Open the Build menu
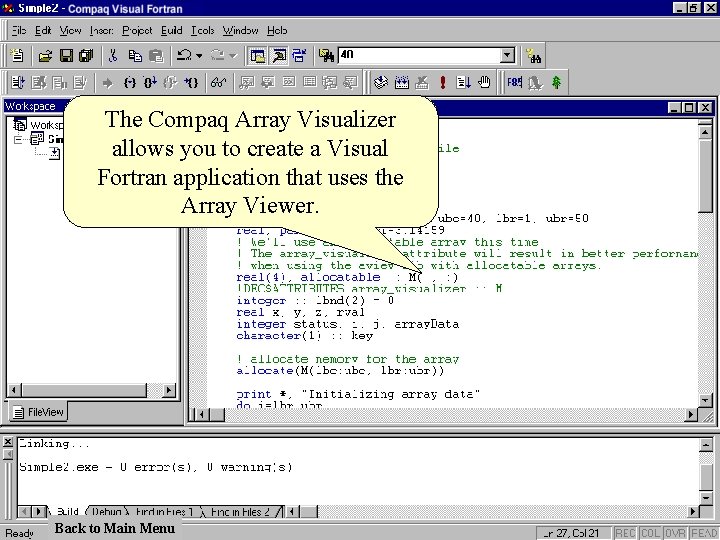 coord(172,30)
